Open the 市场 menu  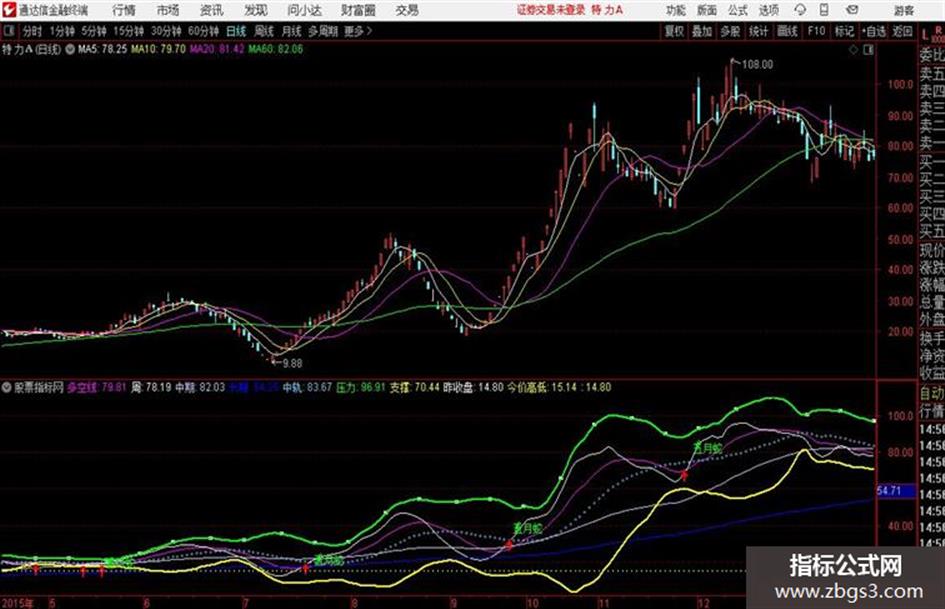(168, 10)
